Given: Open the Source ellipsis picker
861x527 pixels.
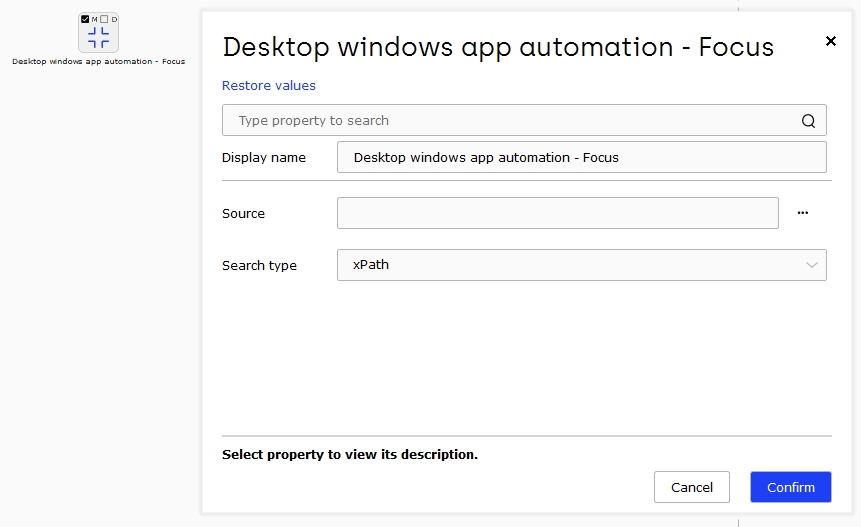Looking at the screenshot, I should 803,213.
